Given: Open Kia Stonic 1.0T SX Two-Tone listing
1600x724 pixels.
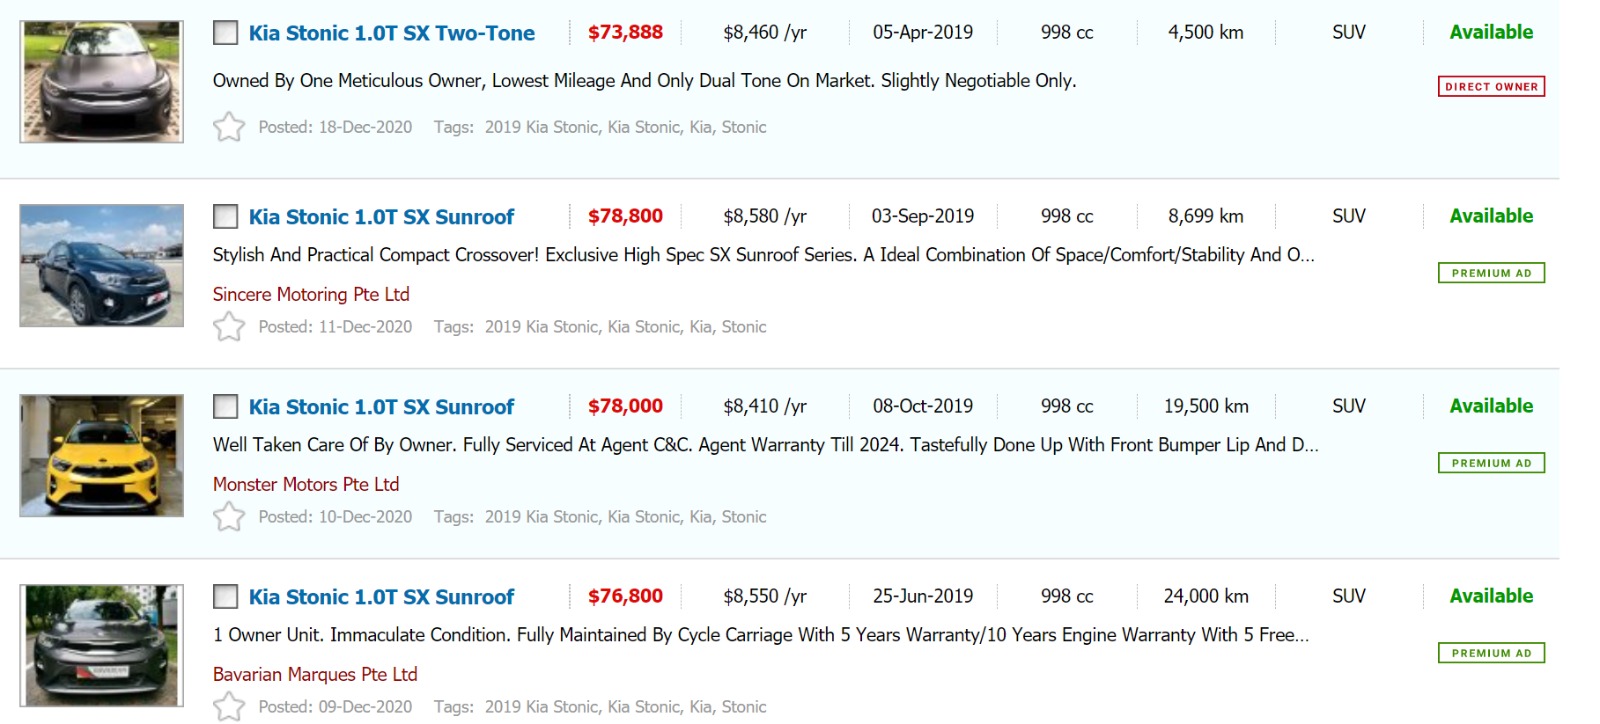Looking at the screenshot, I should [x=391, y=33].
